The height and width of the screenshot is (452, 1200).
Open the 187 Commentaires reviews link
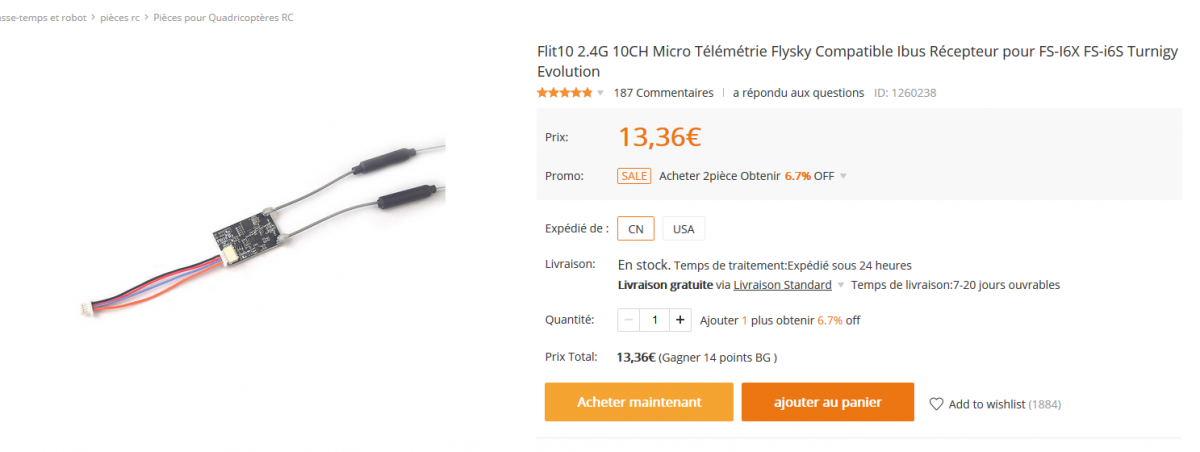(x=664, y=93)
